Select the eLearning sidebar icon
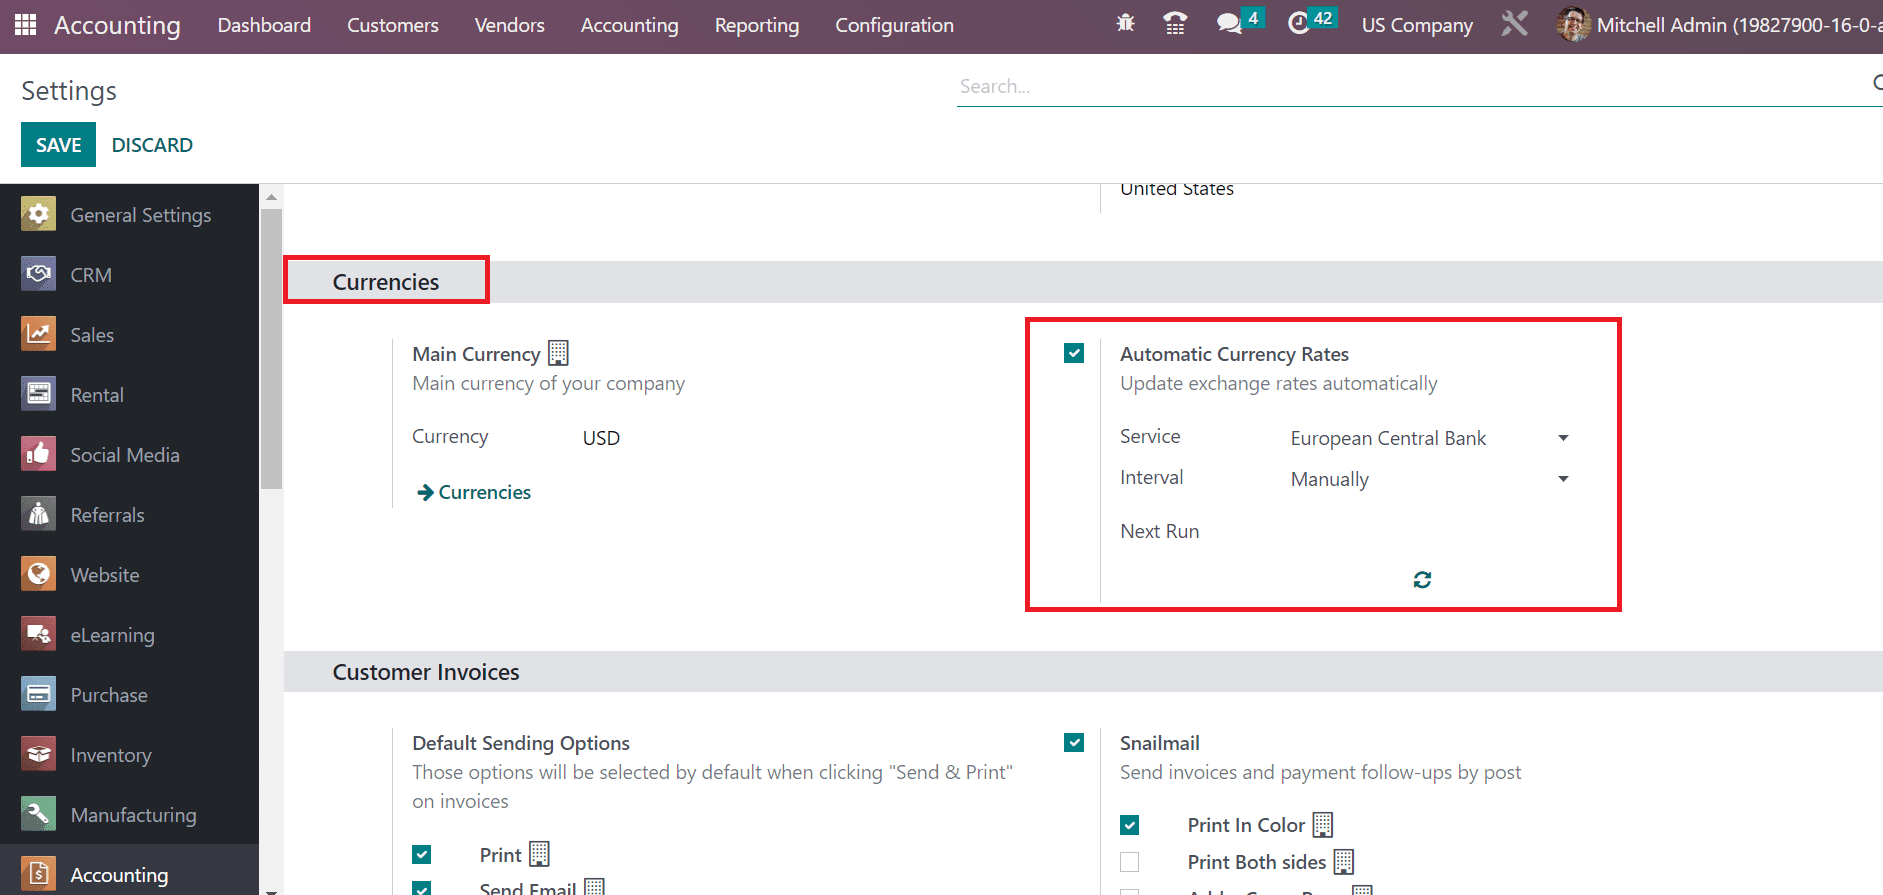 38,634
